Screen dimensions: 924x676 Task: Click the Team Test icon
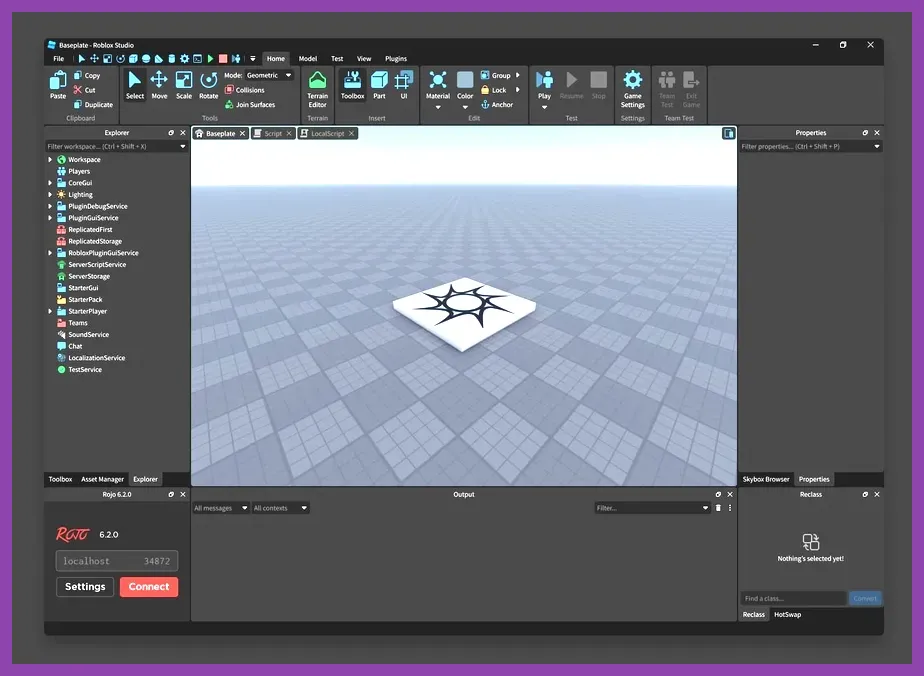pos(666,80)
